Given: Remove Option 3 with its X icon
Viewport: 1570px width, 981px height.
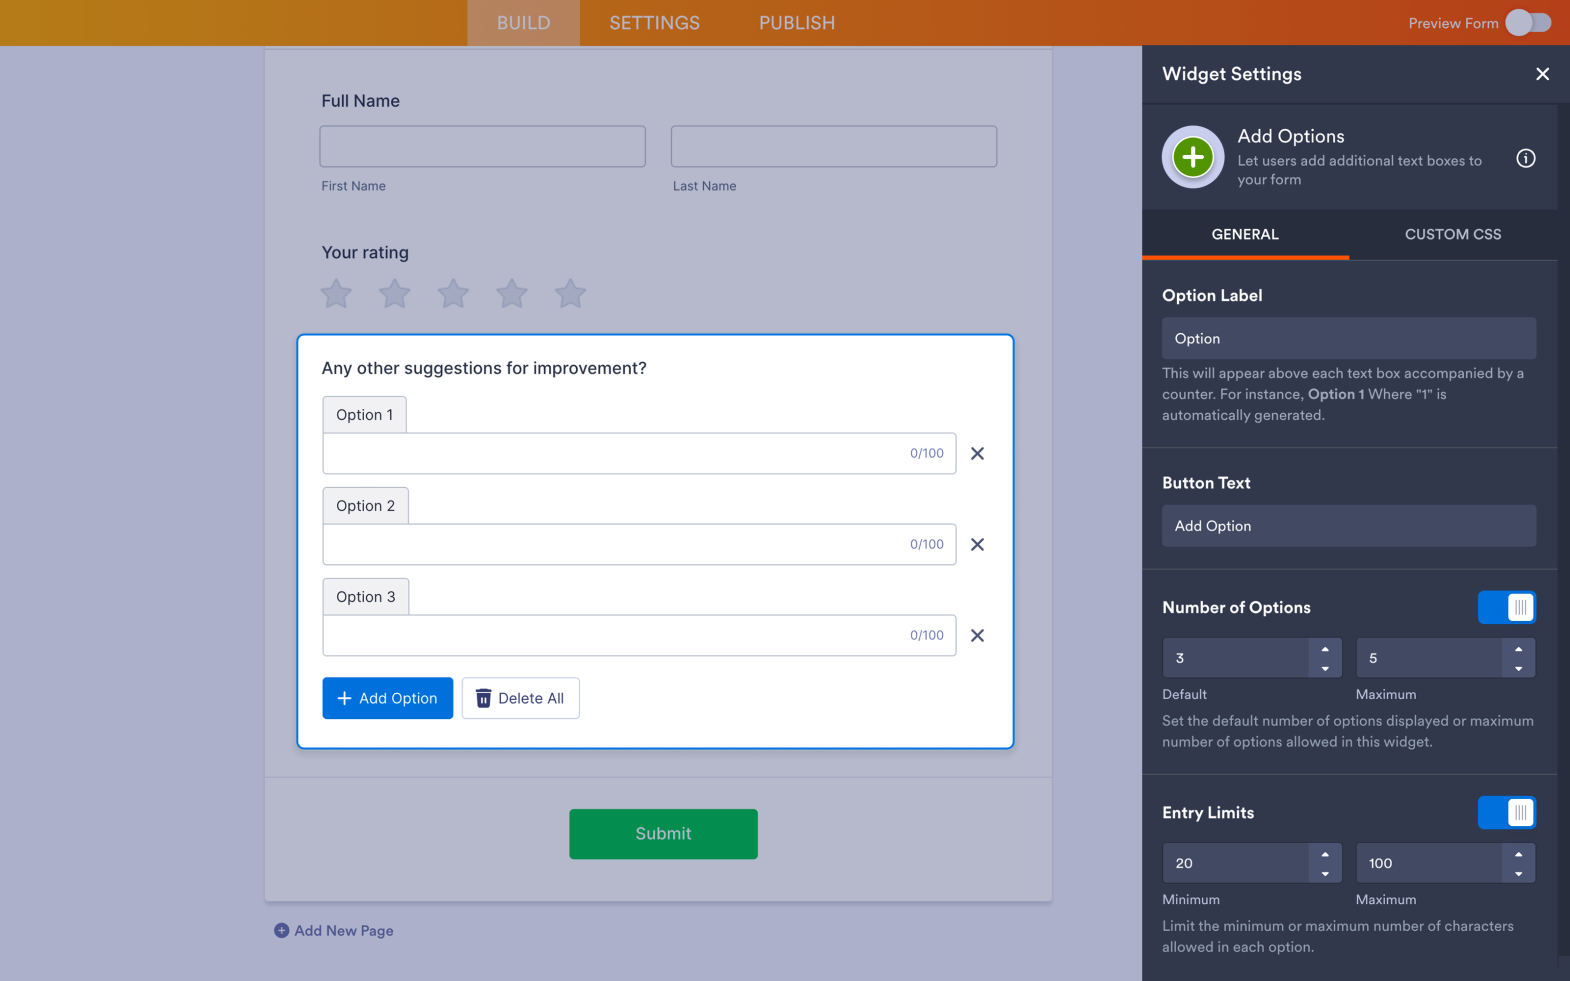Looking at the screenshot, I should pyautogui.click(x=978, y=635).
